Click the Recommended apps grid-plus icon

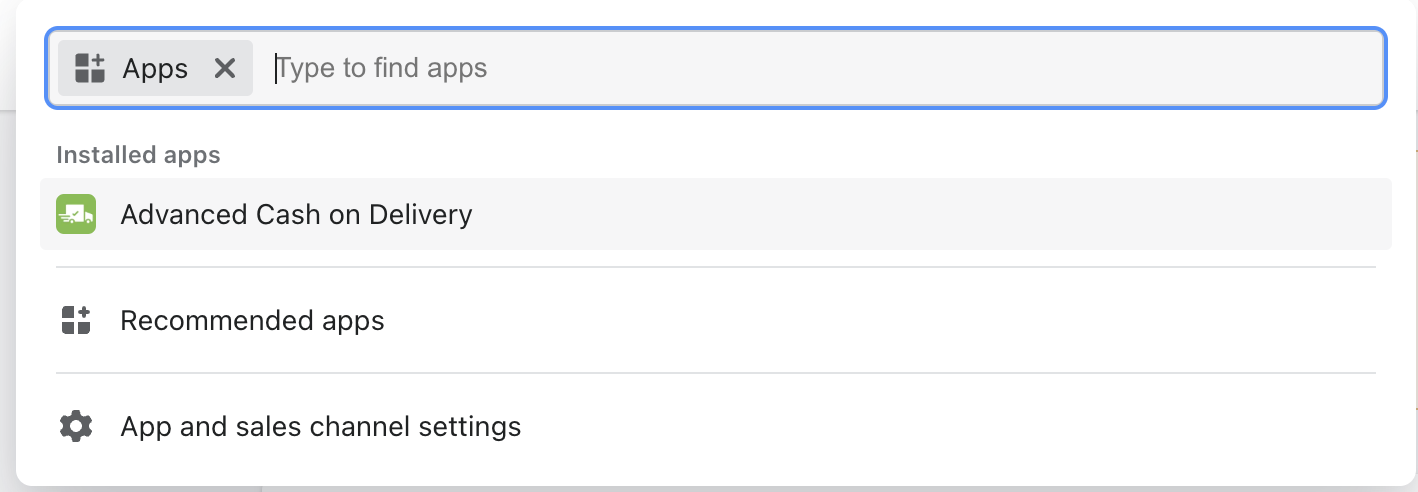[76, 321]
